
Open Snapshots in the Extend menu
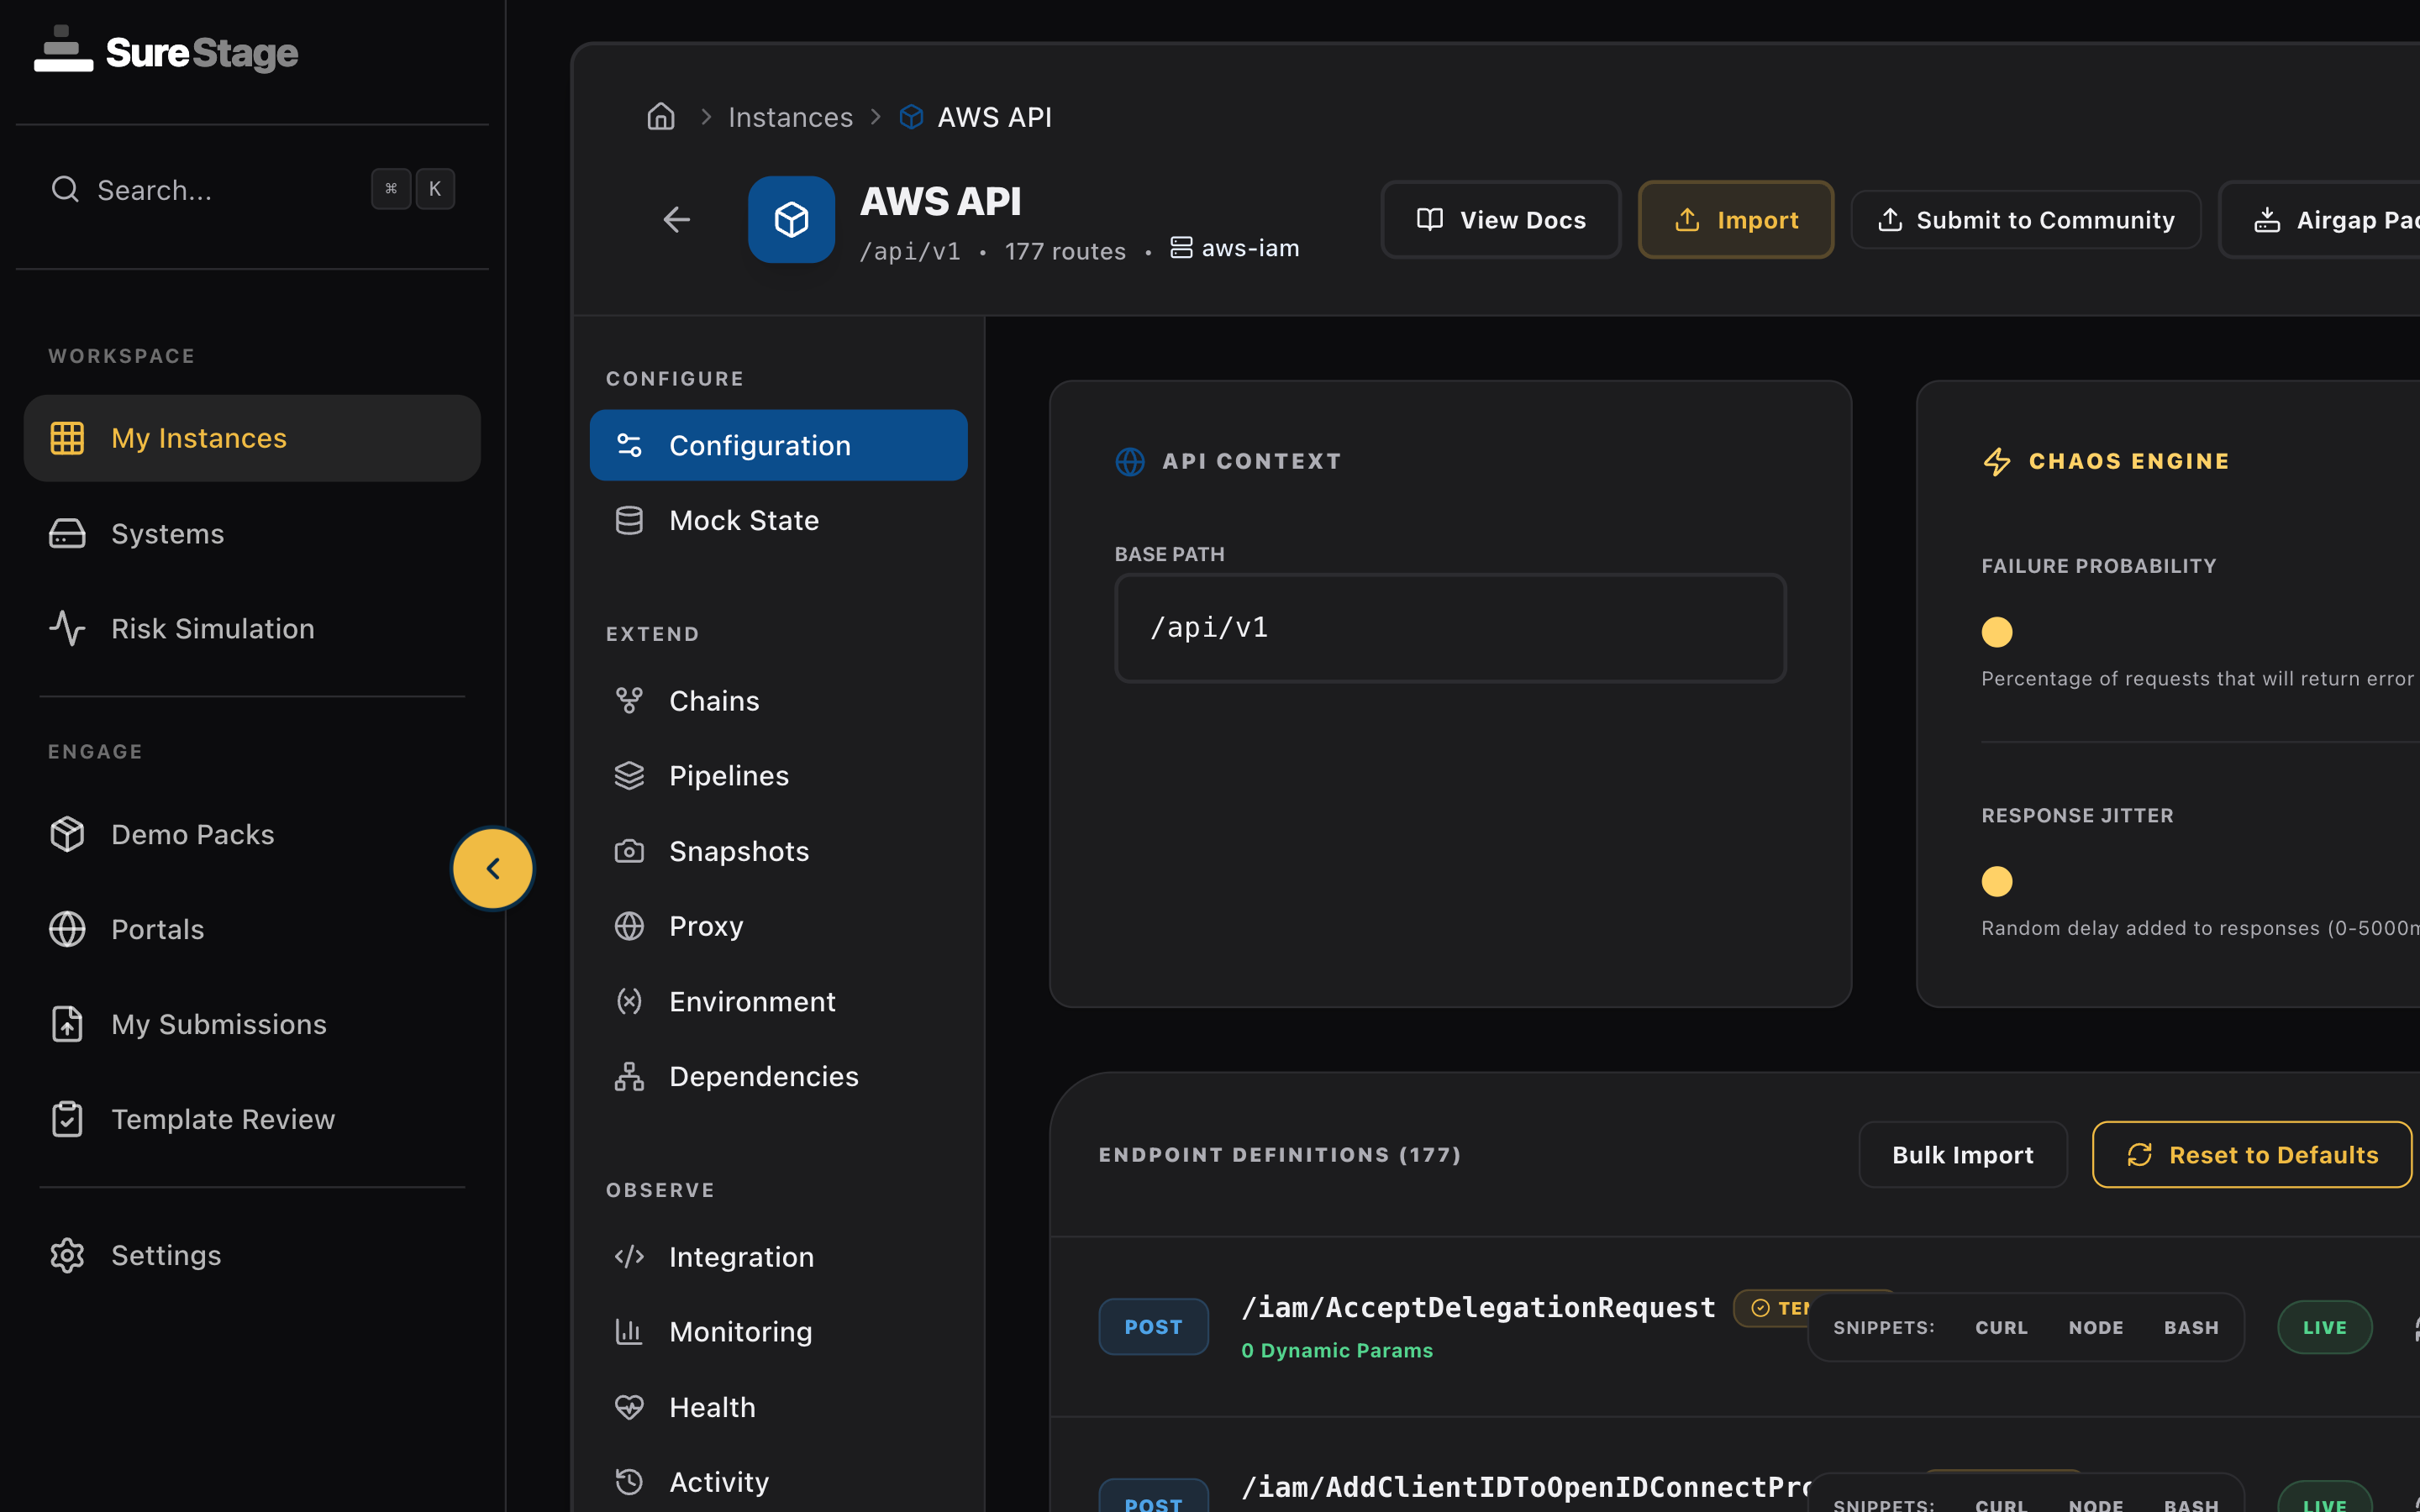(738, 851)
